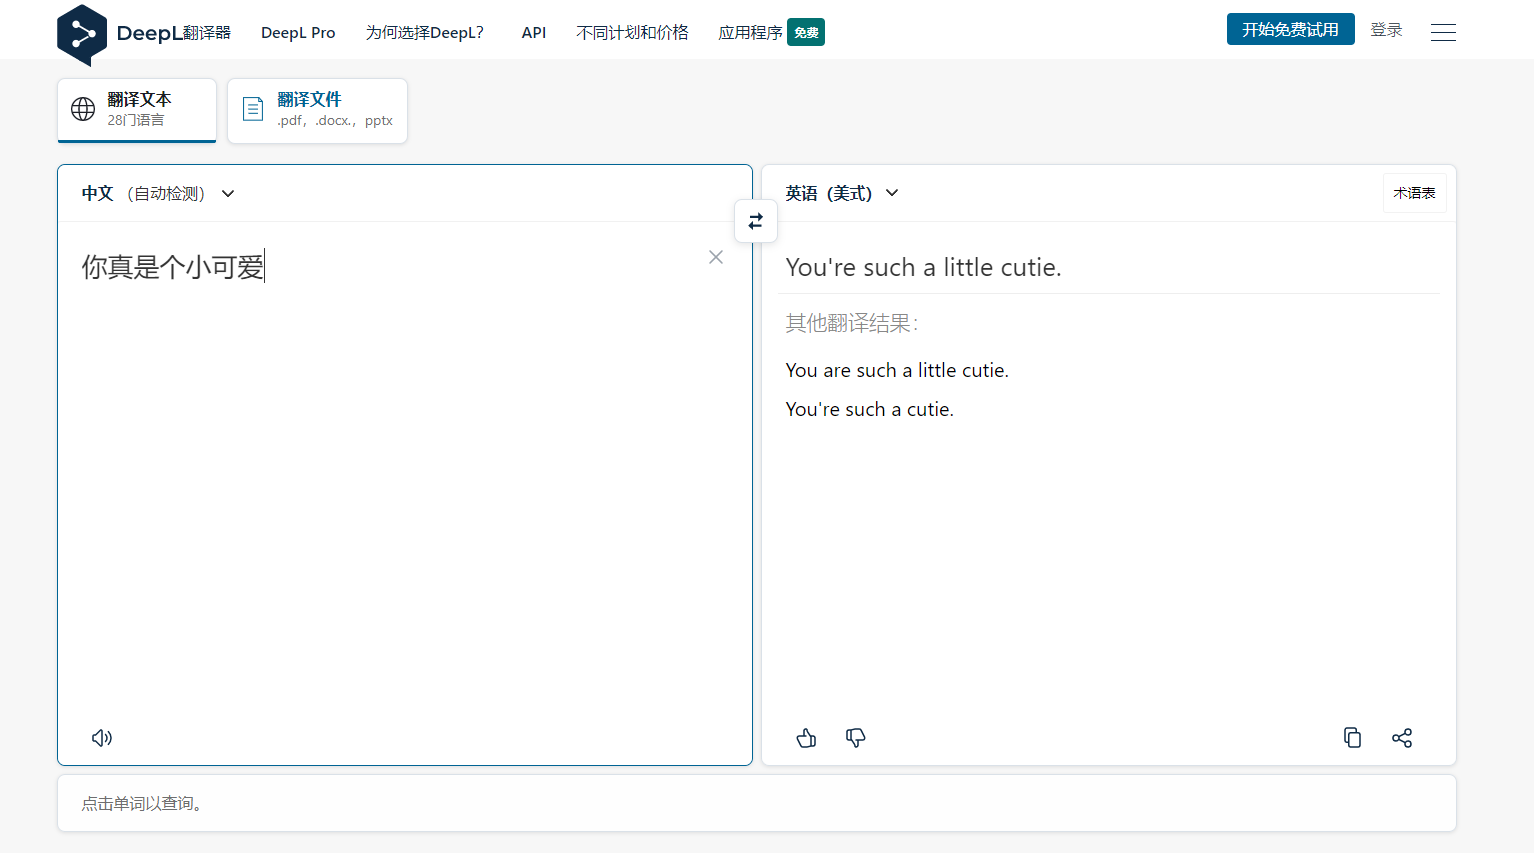Click the DeepL logo icon

click(x=82, y=34)
